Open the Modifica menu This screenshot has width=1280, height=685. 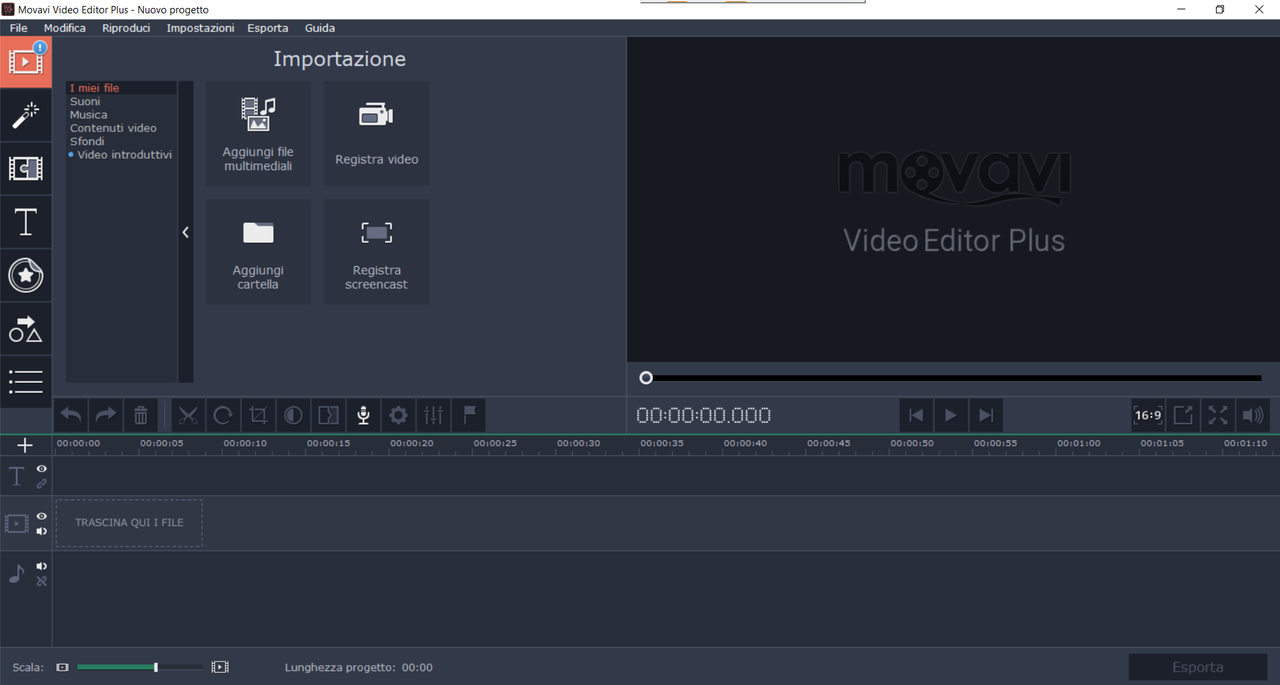click(x=65, y=28)
